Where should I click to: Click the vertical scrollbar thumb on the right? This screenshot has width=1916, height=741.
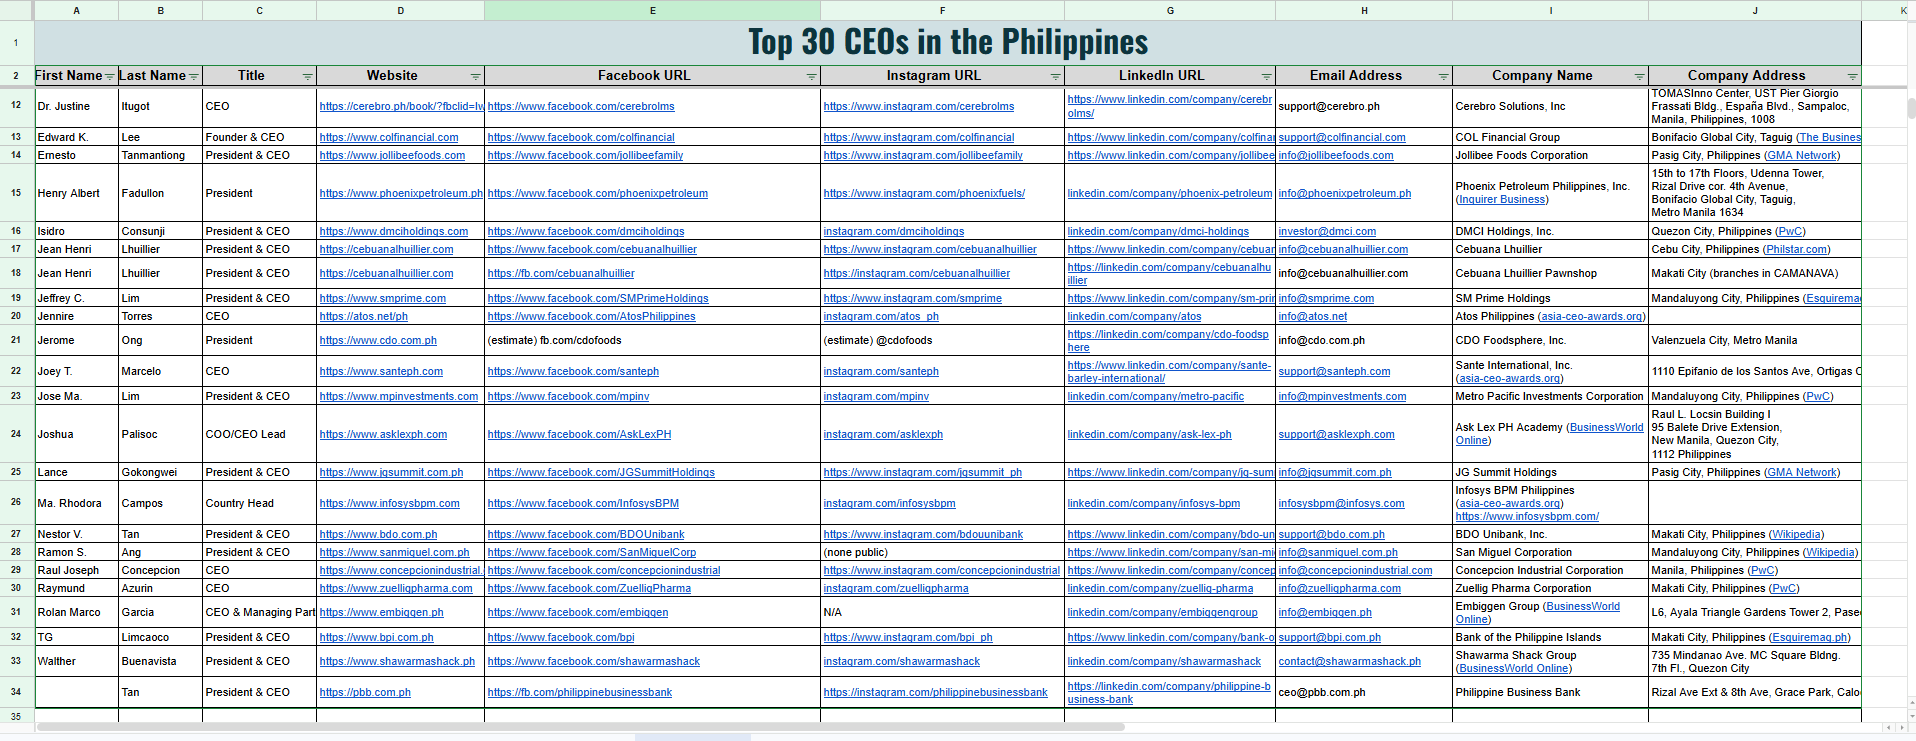point(1911,108)
